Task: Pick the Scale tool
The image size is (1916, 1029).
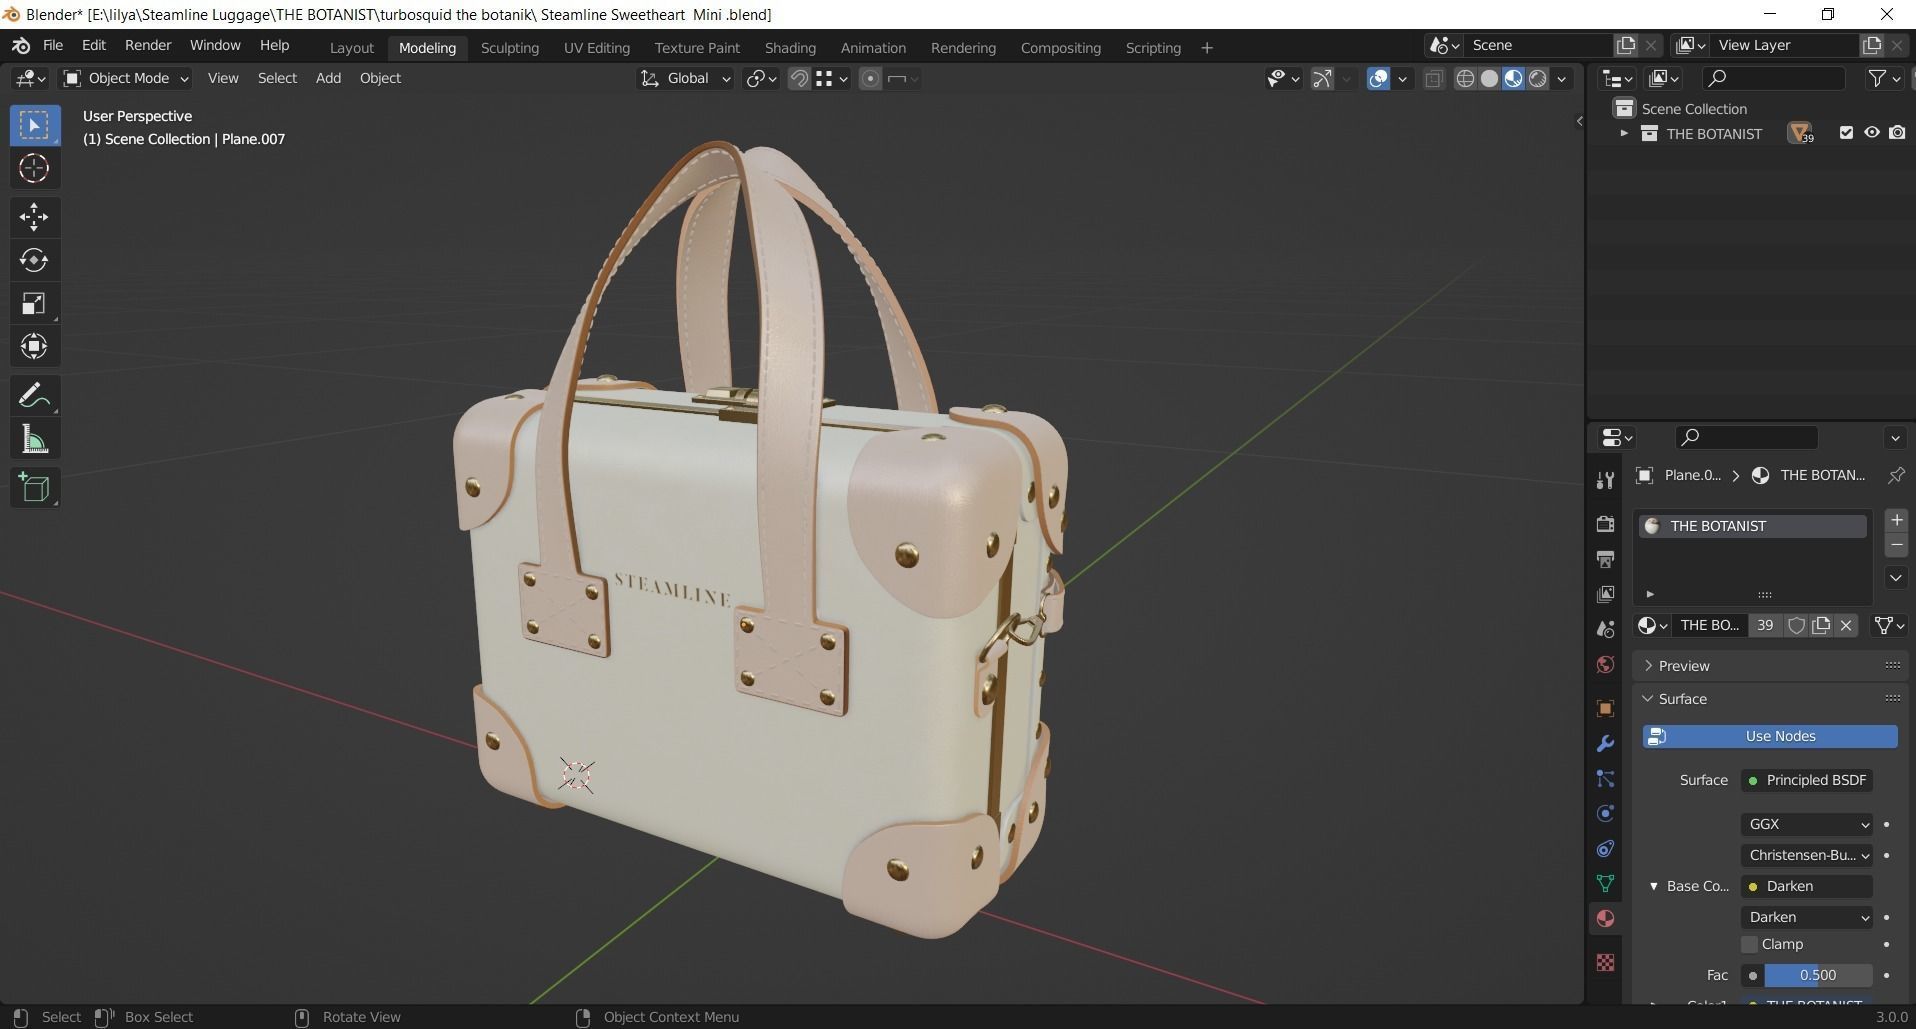Action: tap(34, 303)
